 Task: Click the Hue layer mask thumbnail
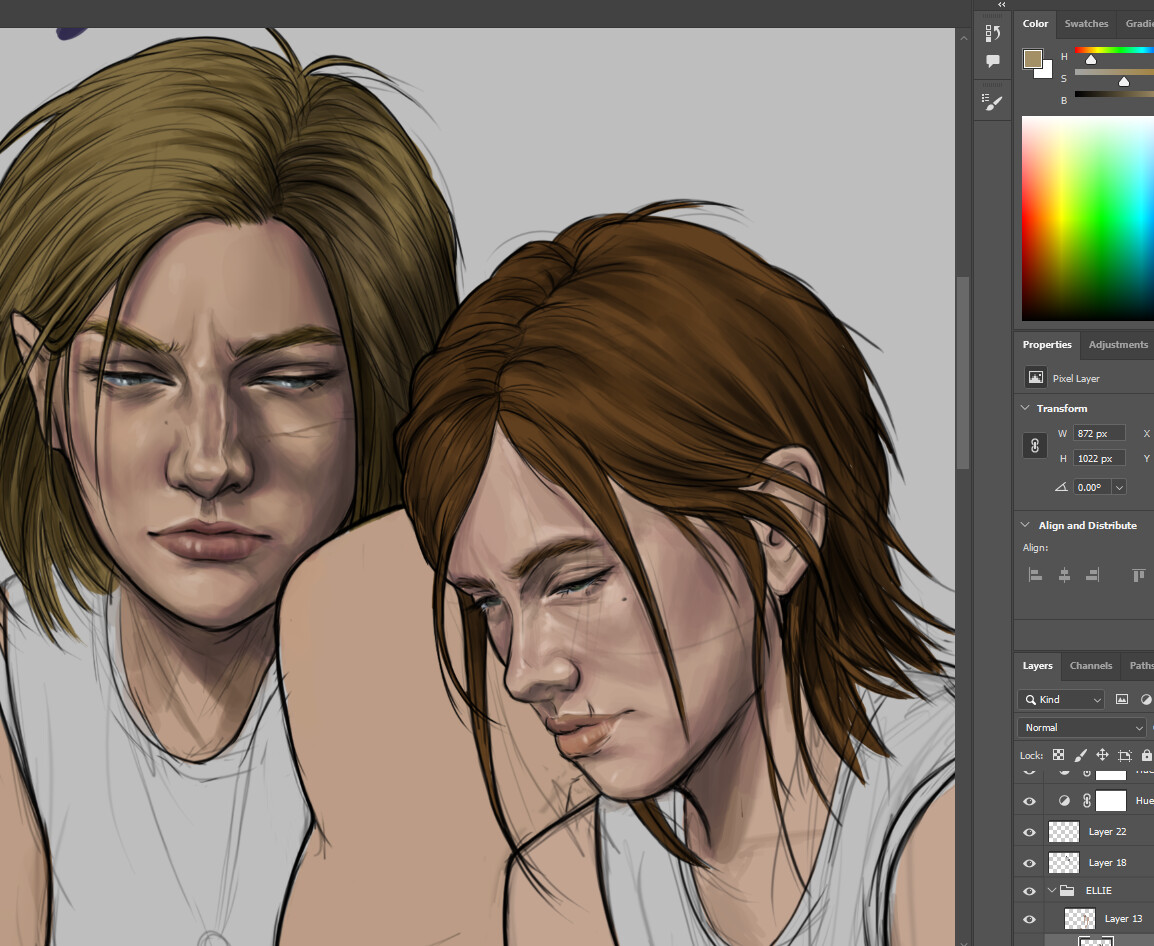tap(1111, 800)
